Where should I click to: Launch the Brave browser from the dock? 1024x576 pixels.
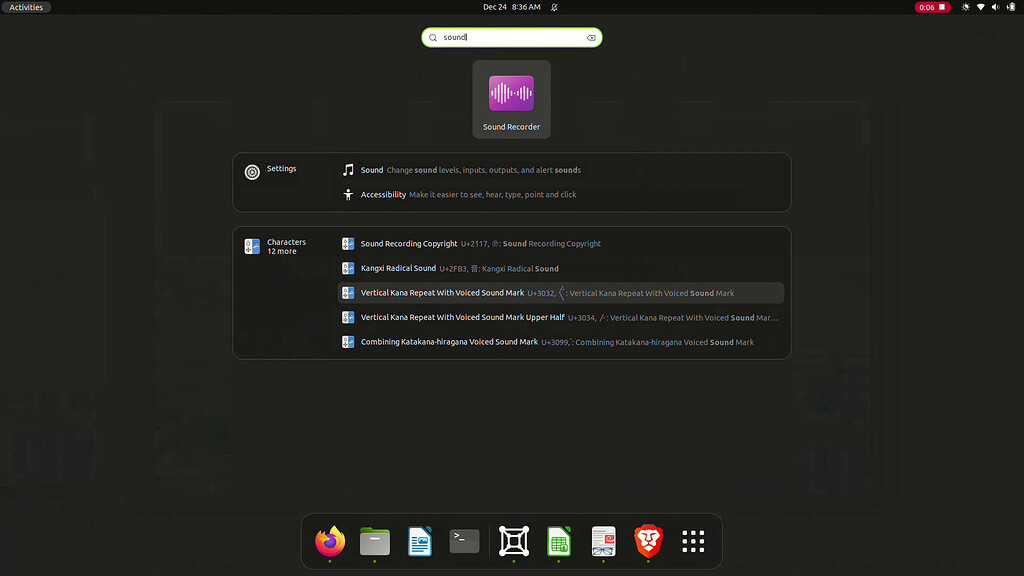click(x=647, y=541)
